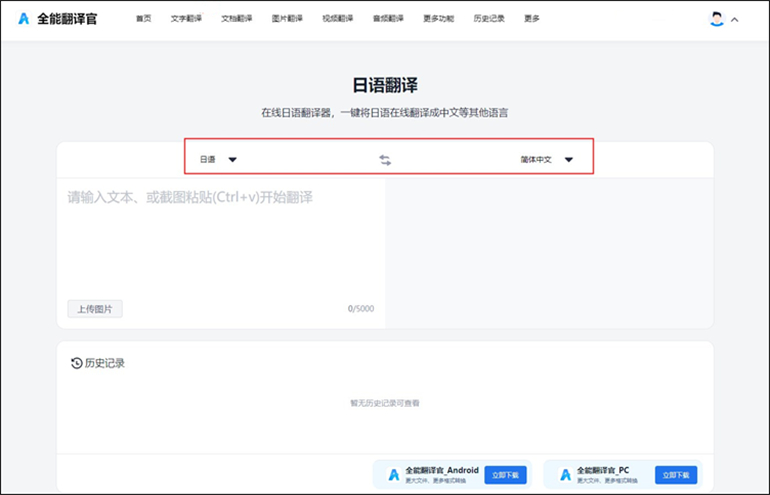Open the 视频翻译 menu item
The height and width of the screenshot is (495, 770).
pos(338,19)
